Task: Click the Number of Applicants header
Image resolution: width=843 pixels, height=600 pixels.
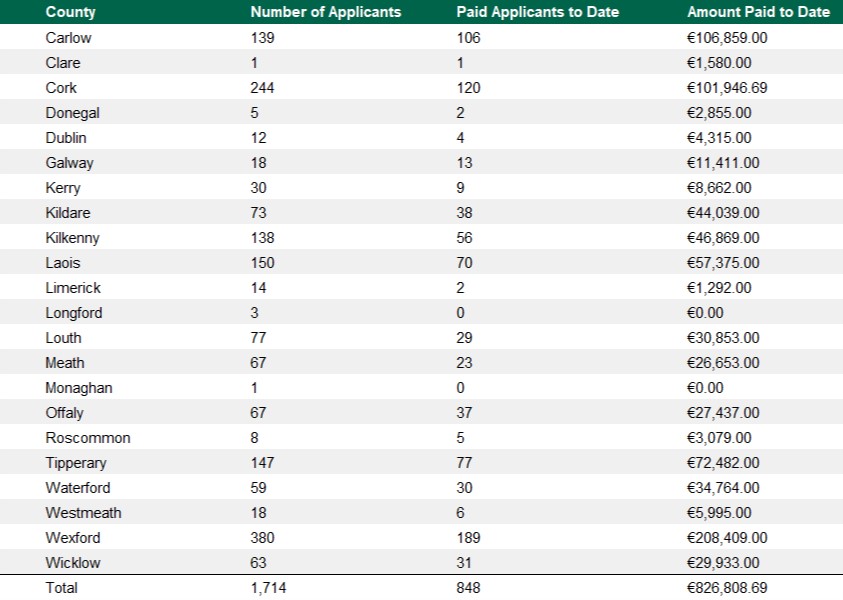Action: (x=325, y=12)
